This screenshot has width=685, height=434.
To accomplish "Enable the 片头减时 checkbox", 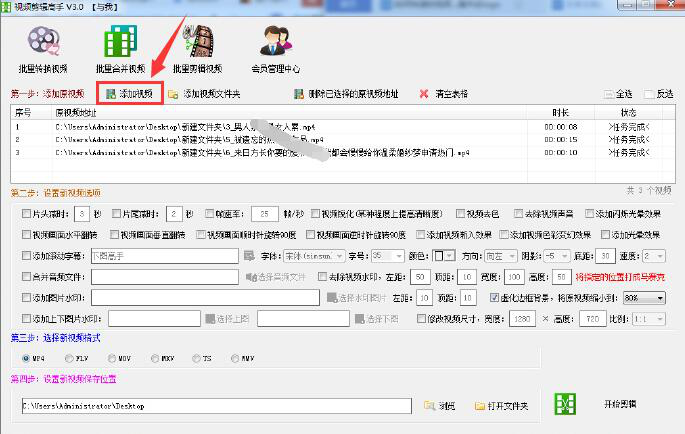I will click(26, 214).
